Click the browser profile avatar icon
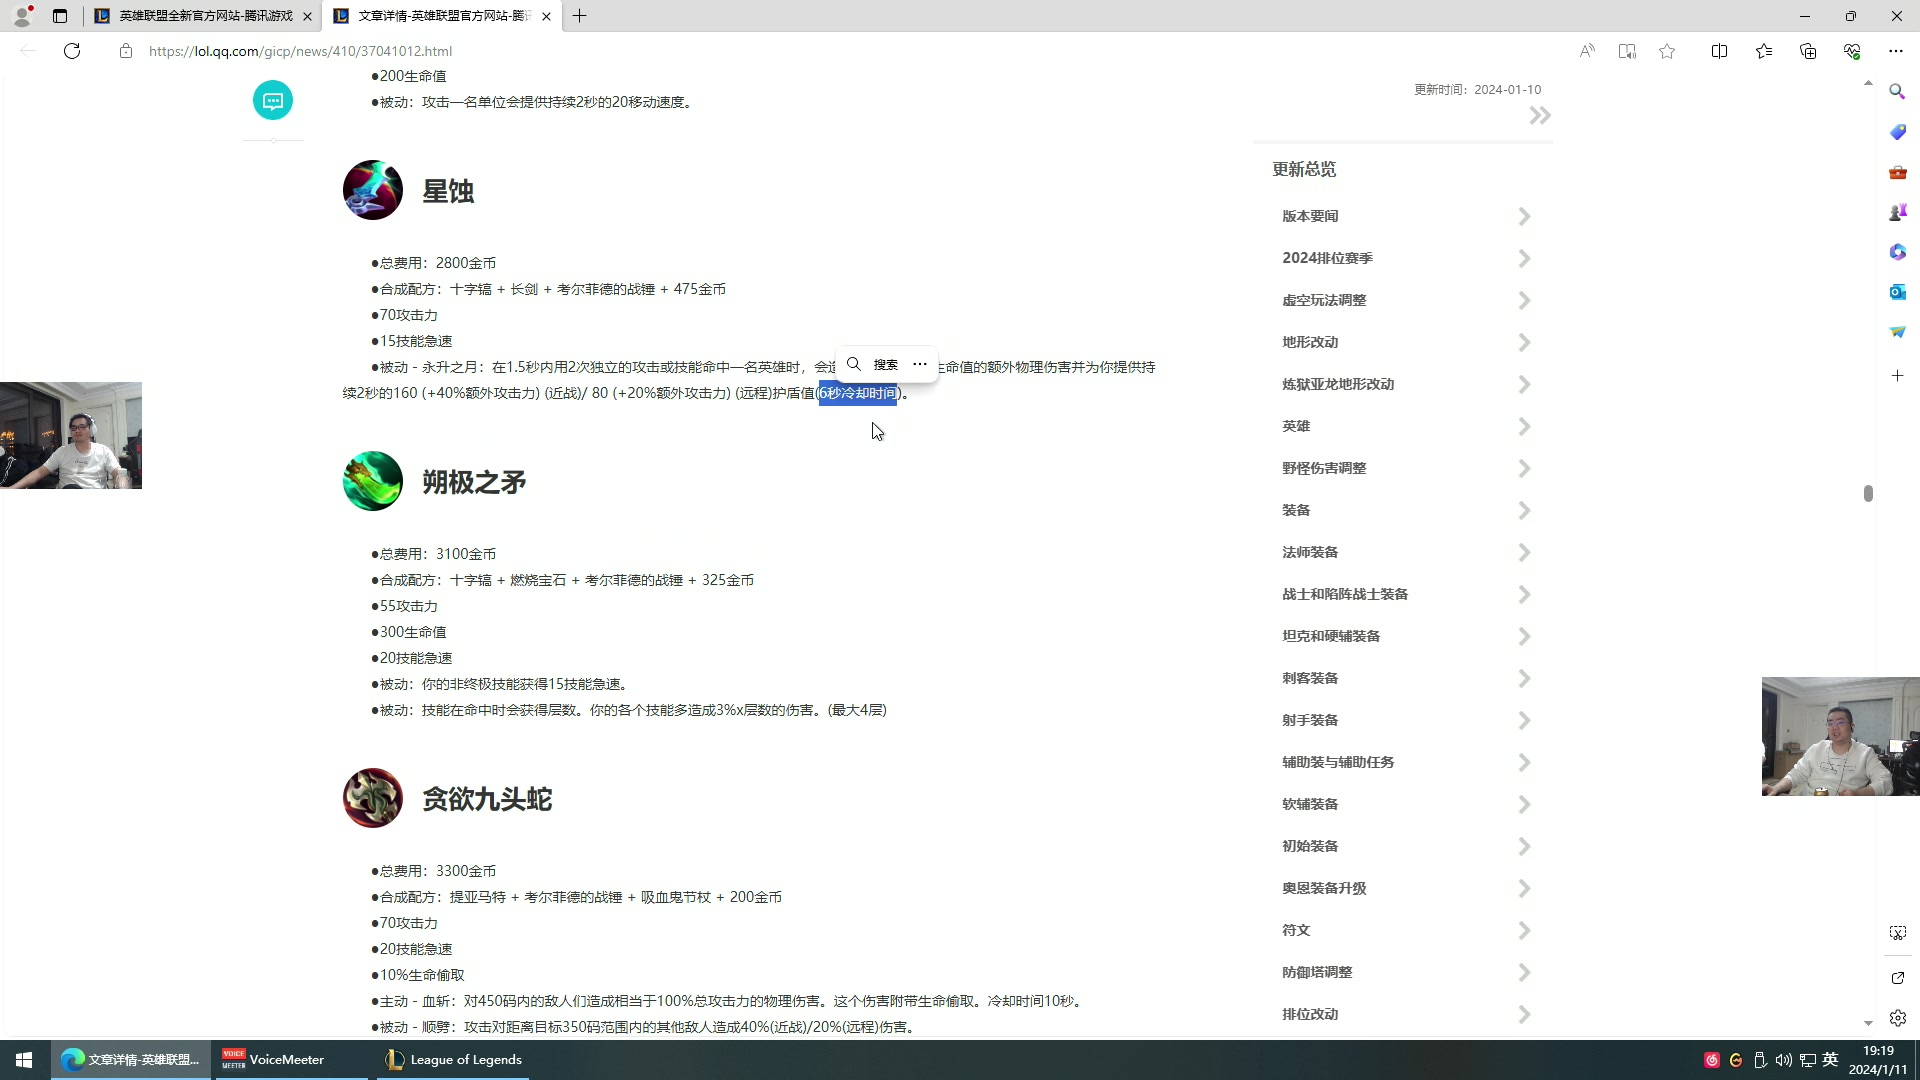 point(22,16)
